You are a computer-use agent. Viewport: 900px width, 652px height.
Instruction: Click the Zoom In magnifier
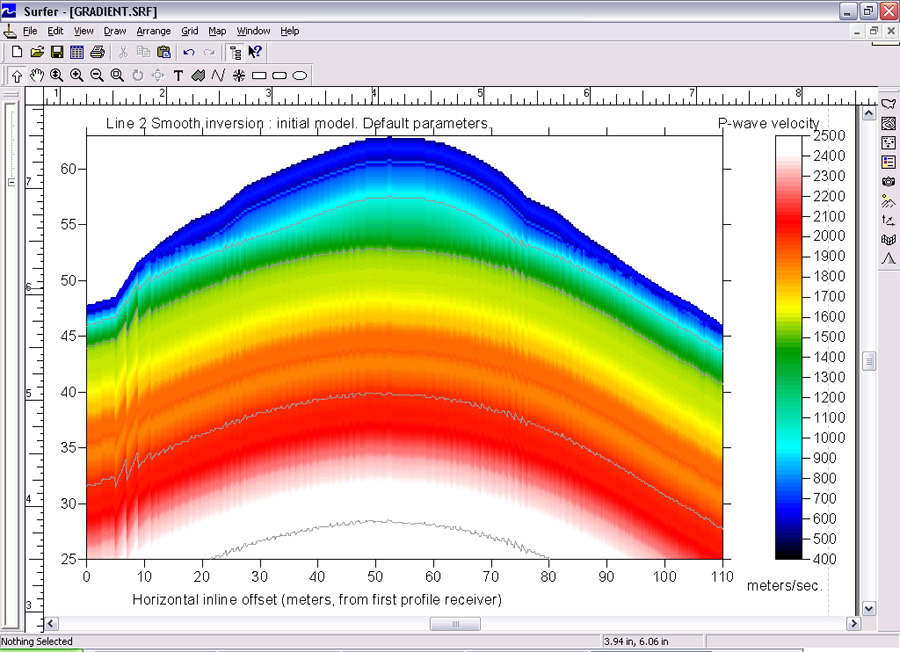tap(76, 75)
